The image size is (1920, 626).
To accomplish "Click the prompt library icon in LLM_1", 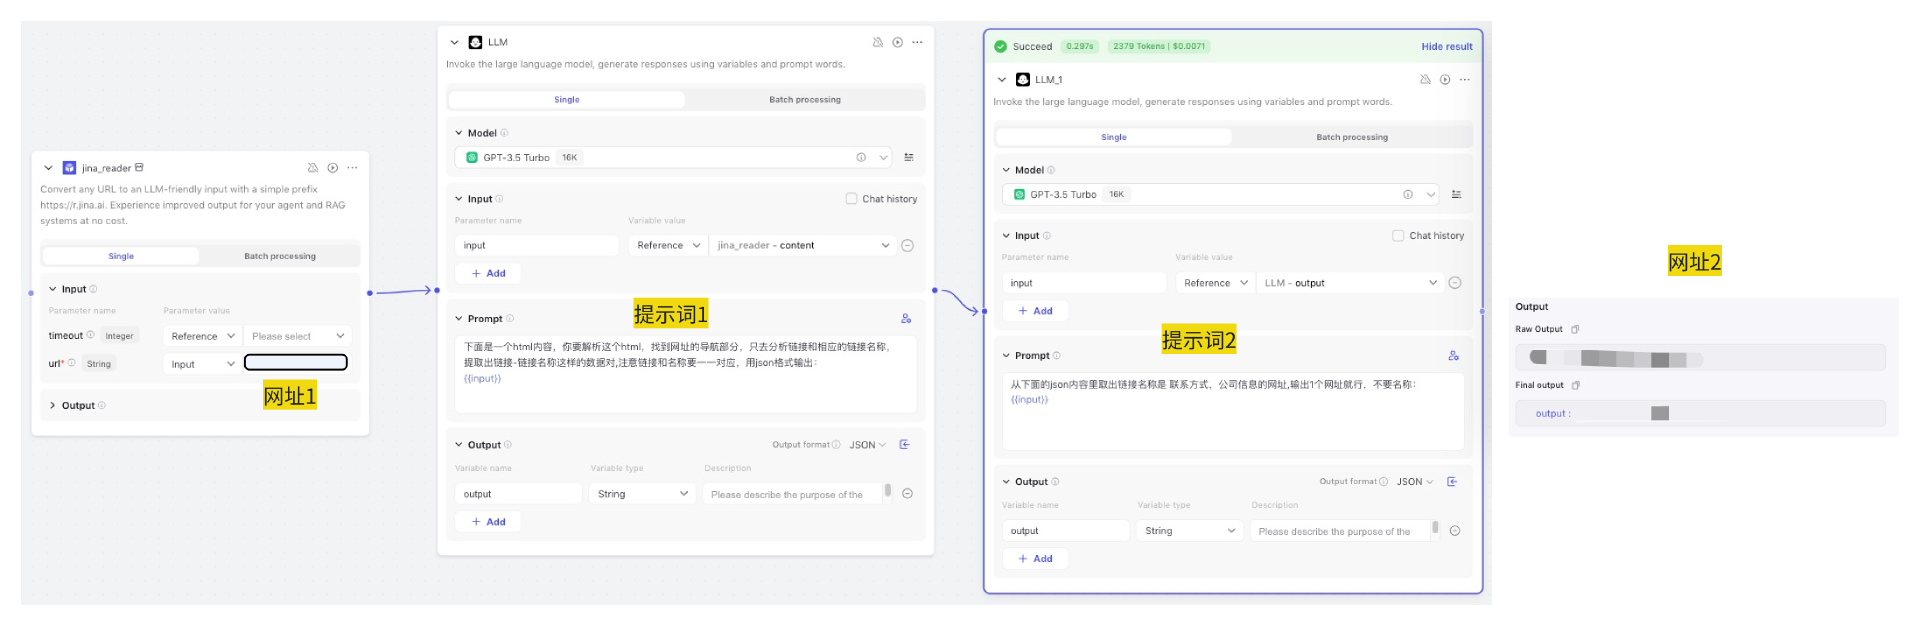I will coord(1454,356).
